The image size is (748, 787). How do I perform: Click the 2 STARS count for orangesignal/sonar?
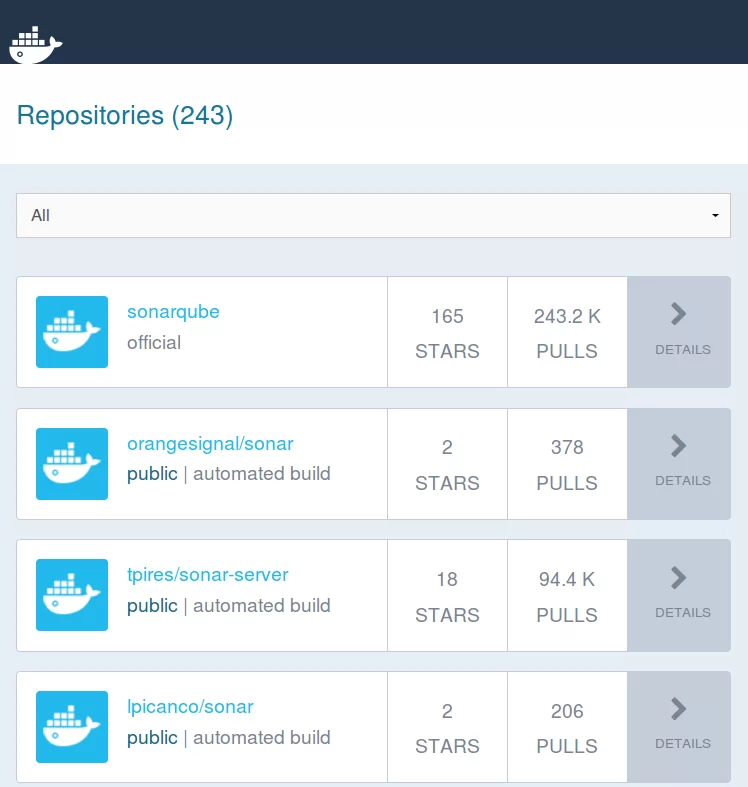coord(447,465)
